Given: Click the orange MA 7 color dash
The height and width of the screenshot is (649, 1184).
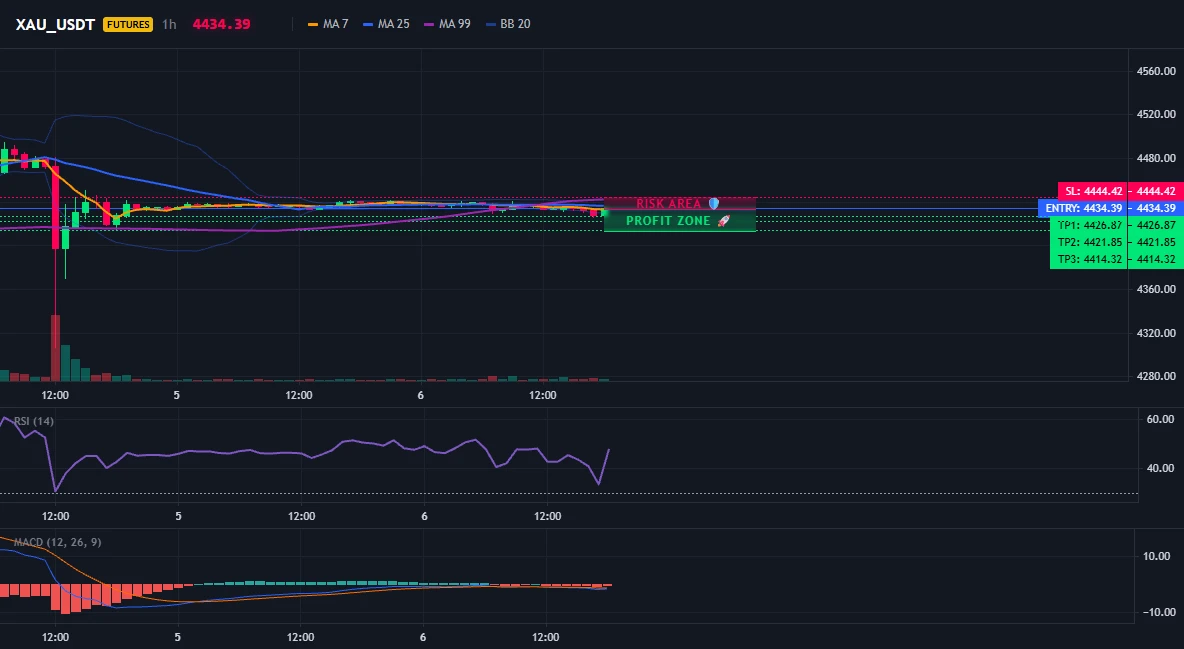Looking at the screenshot, I should click(x=313, y=24).
